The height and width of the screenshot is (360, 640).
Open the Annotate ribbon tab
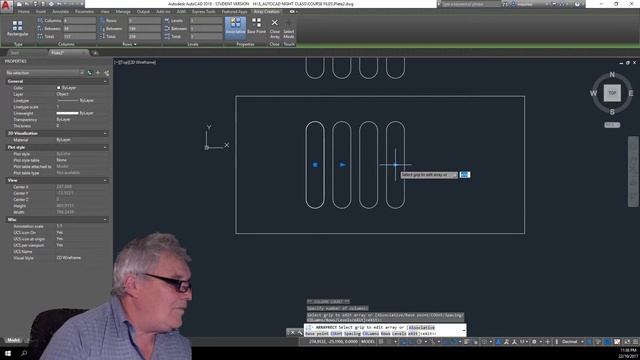pos(60,12)
